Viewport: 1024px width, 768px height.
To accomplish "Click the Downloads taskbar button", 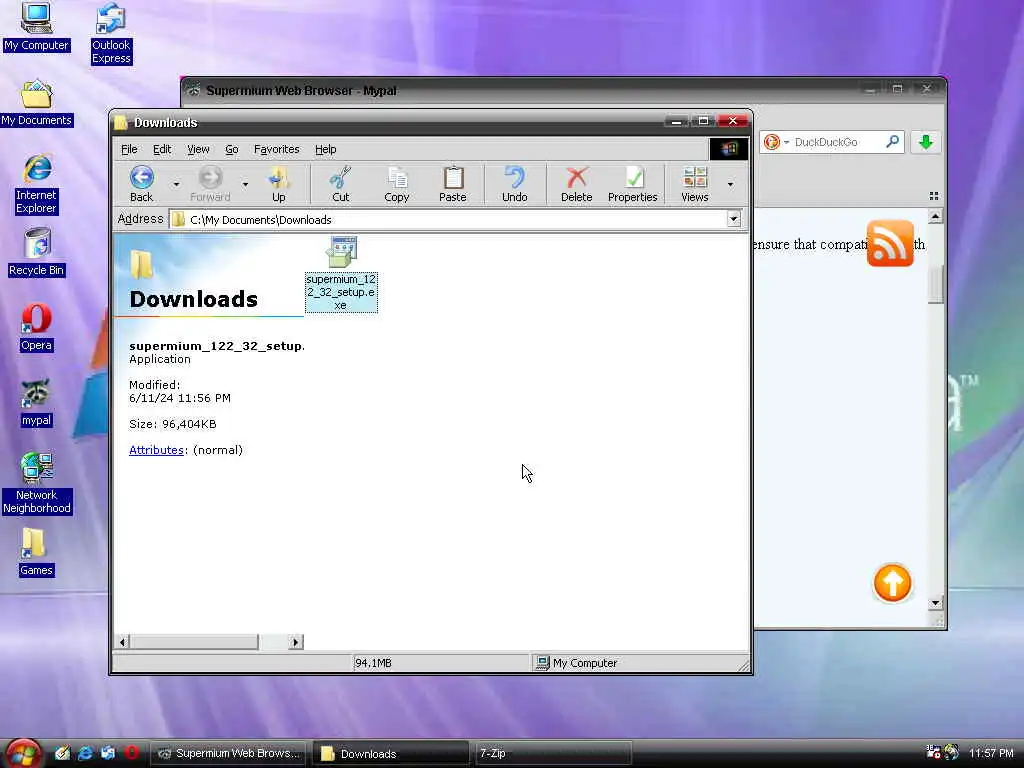I will click(x=391, y=753).
